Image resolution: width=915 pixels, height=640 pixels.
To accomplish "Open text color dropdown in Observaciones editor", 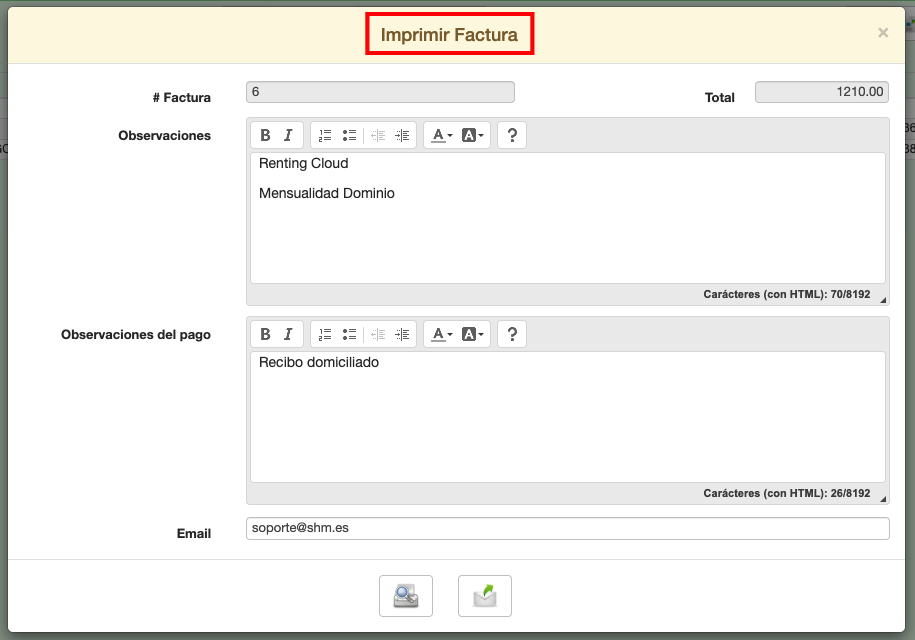I will coord(442,135).
